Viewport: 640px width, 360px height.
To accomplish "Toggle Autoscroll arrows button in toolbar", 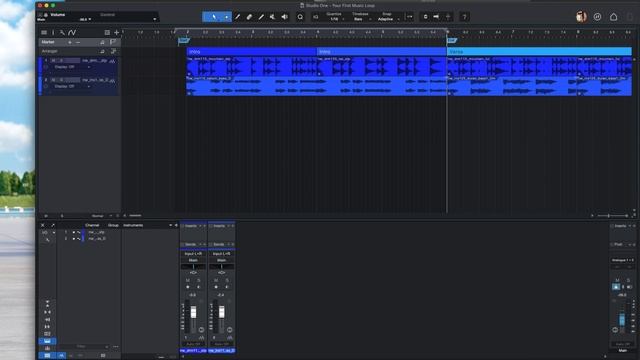I will click(x=410, y=17).
